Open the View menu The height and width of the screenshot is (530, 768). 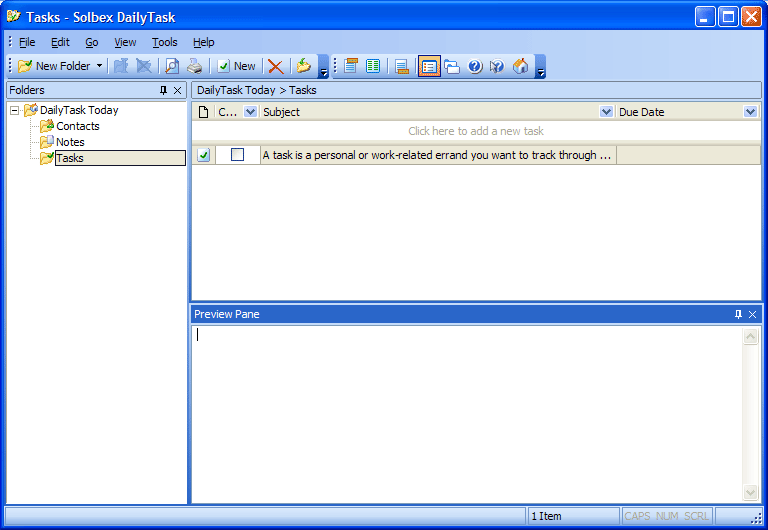pos(125,42)
